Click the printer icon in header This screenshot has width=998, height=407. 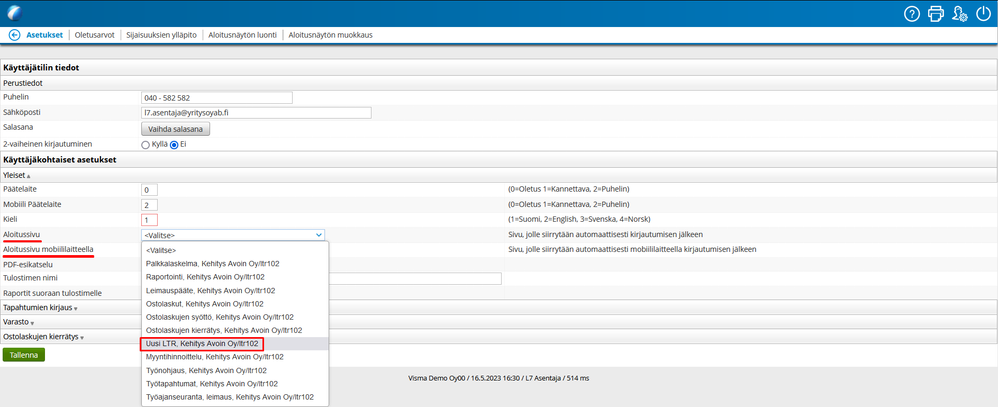936,13
